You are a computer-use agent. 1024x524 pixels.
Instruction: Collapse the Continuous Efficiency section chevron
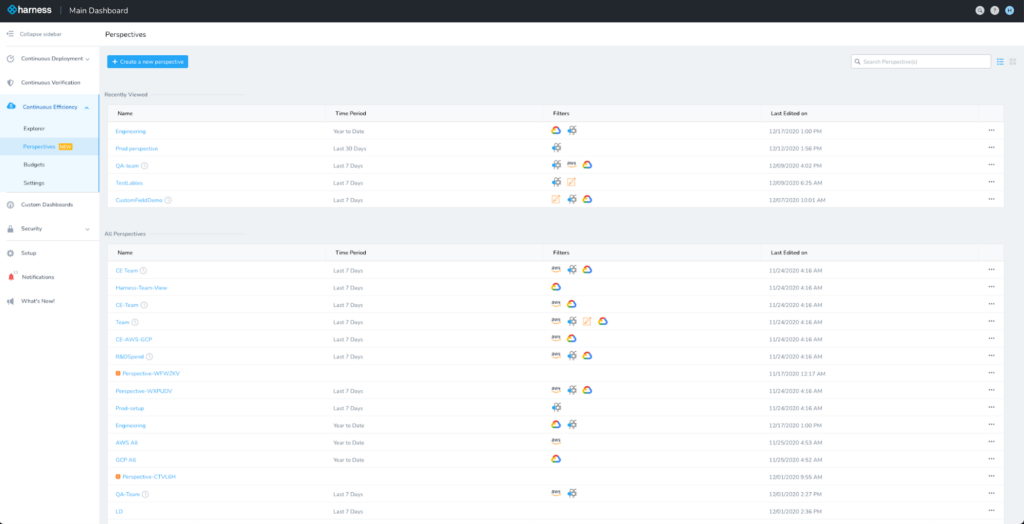pyautogui.click(x=87, y=107)
